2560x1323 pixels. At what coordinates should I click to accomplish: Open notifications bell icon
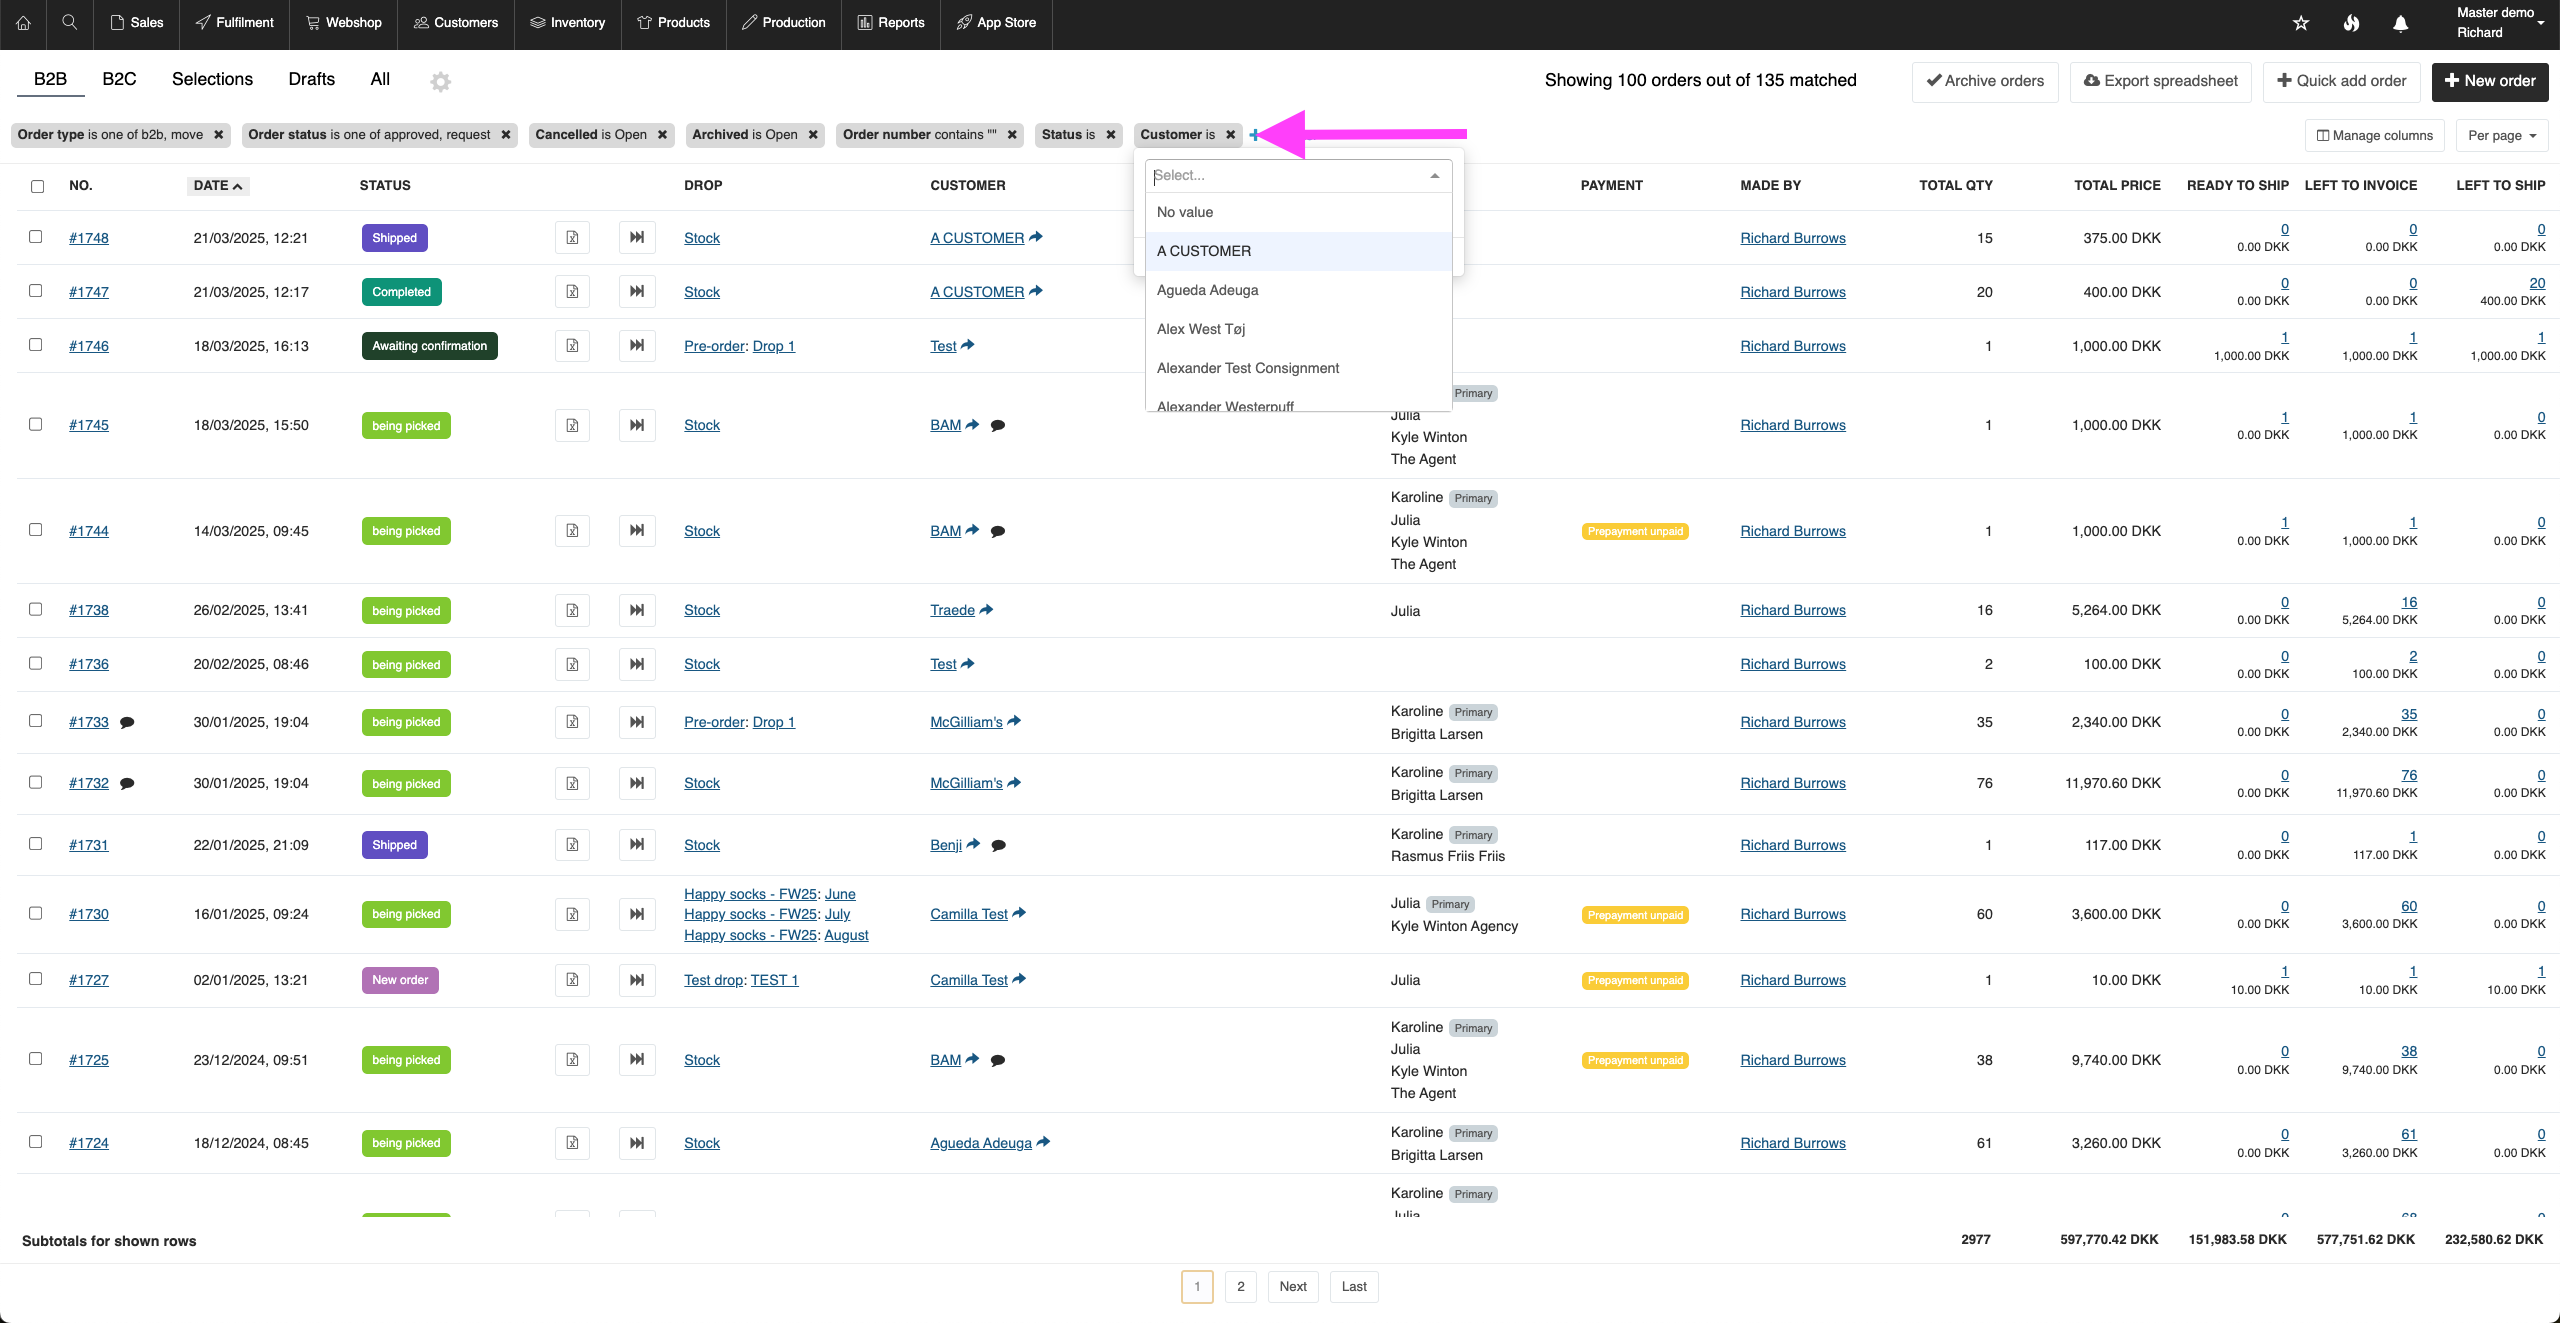2400,23
